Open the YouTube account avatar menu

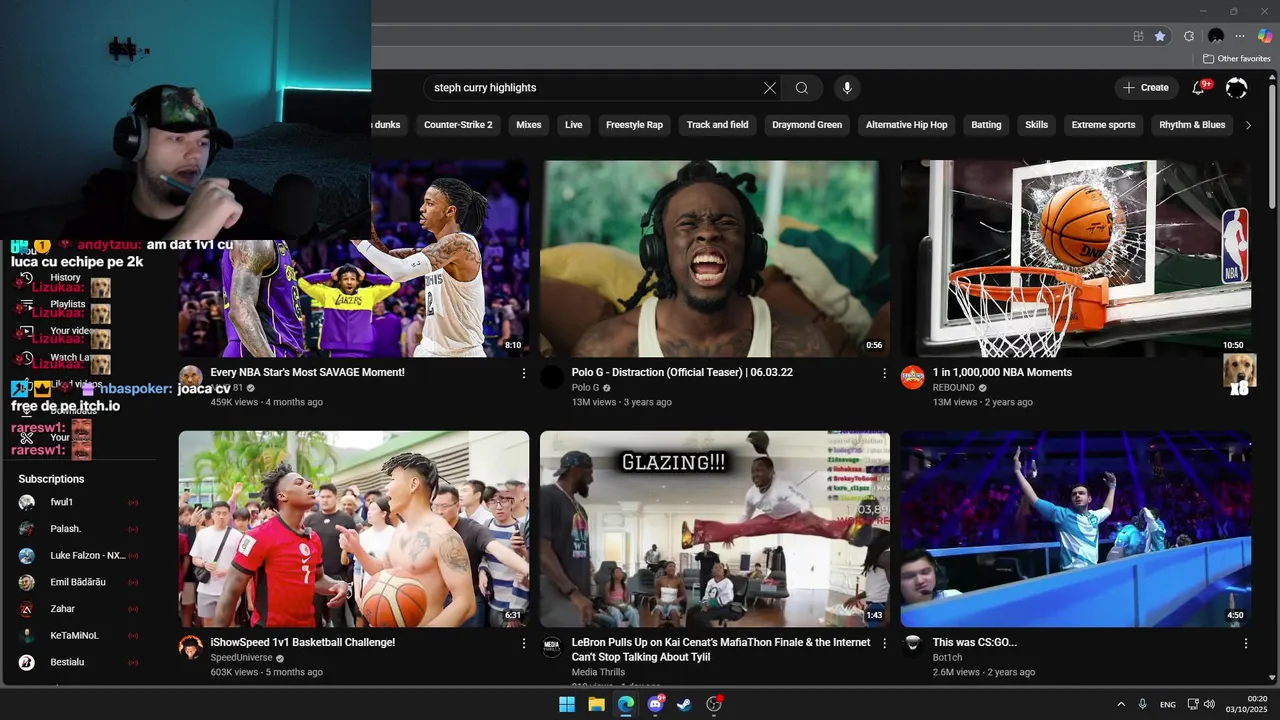coord(1237,88)
